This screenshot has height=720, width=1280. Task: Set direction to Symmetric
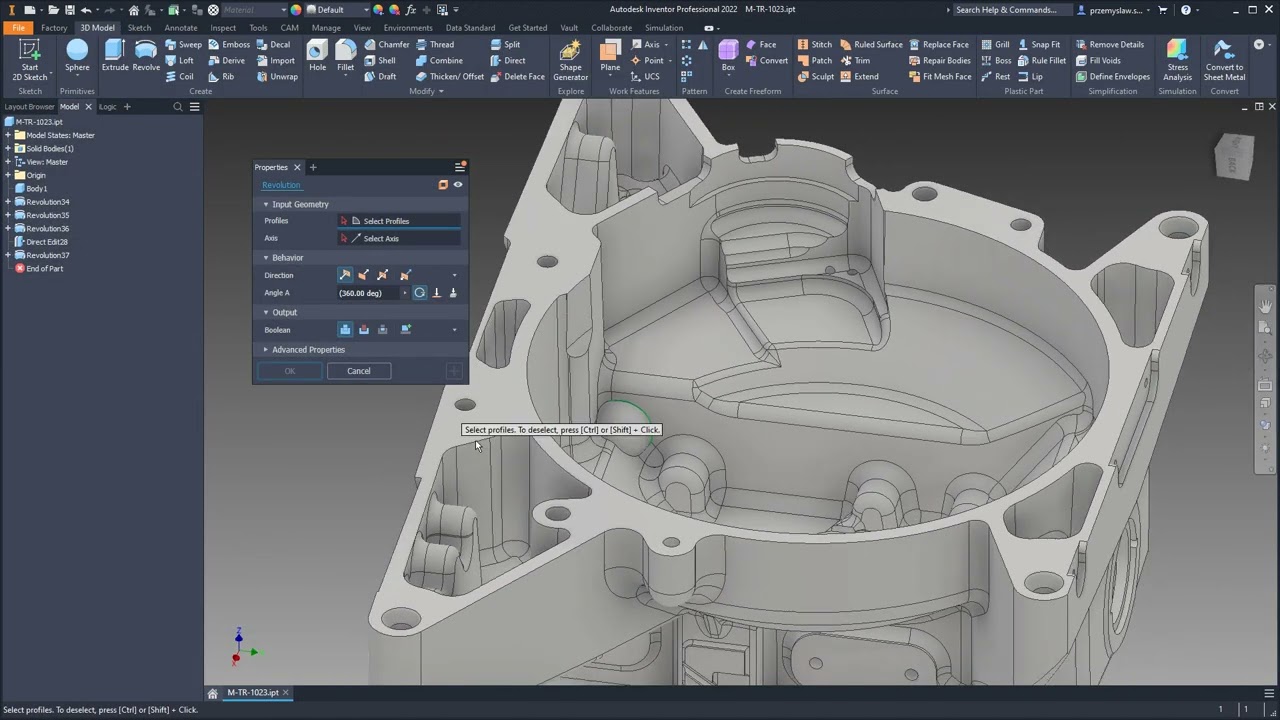(383, 275)
